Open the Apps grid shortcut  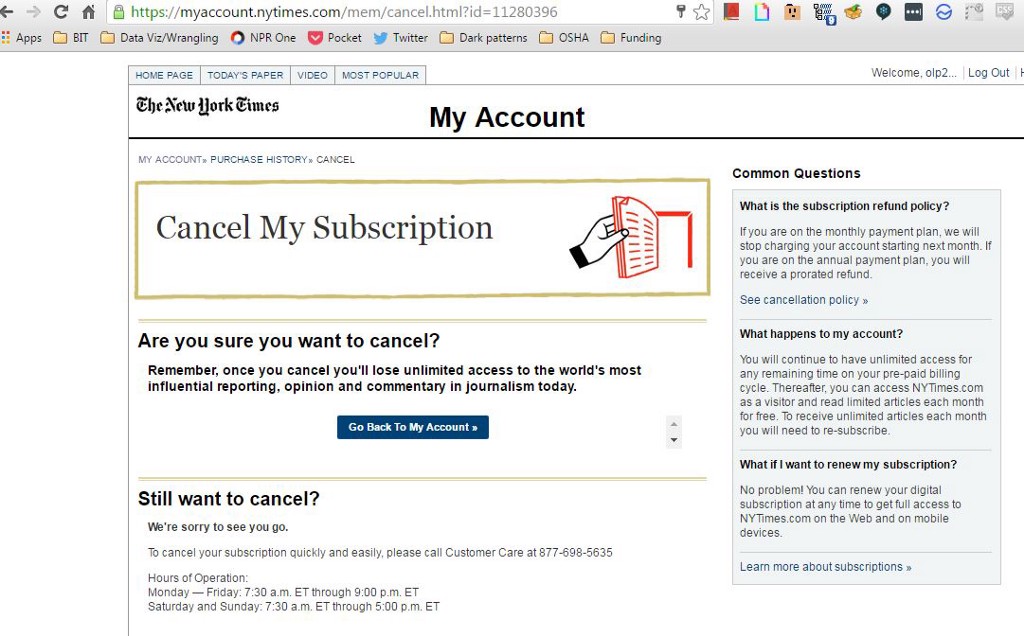point(22,38)
